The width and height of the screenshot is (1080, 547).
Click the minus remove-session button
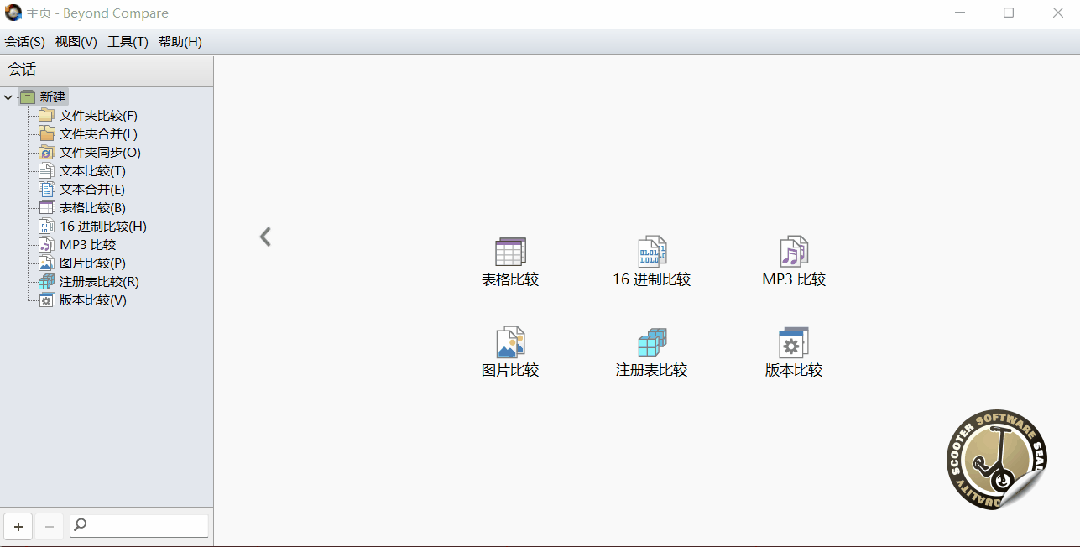[49, 527]
